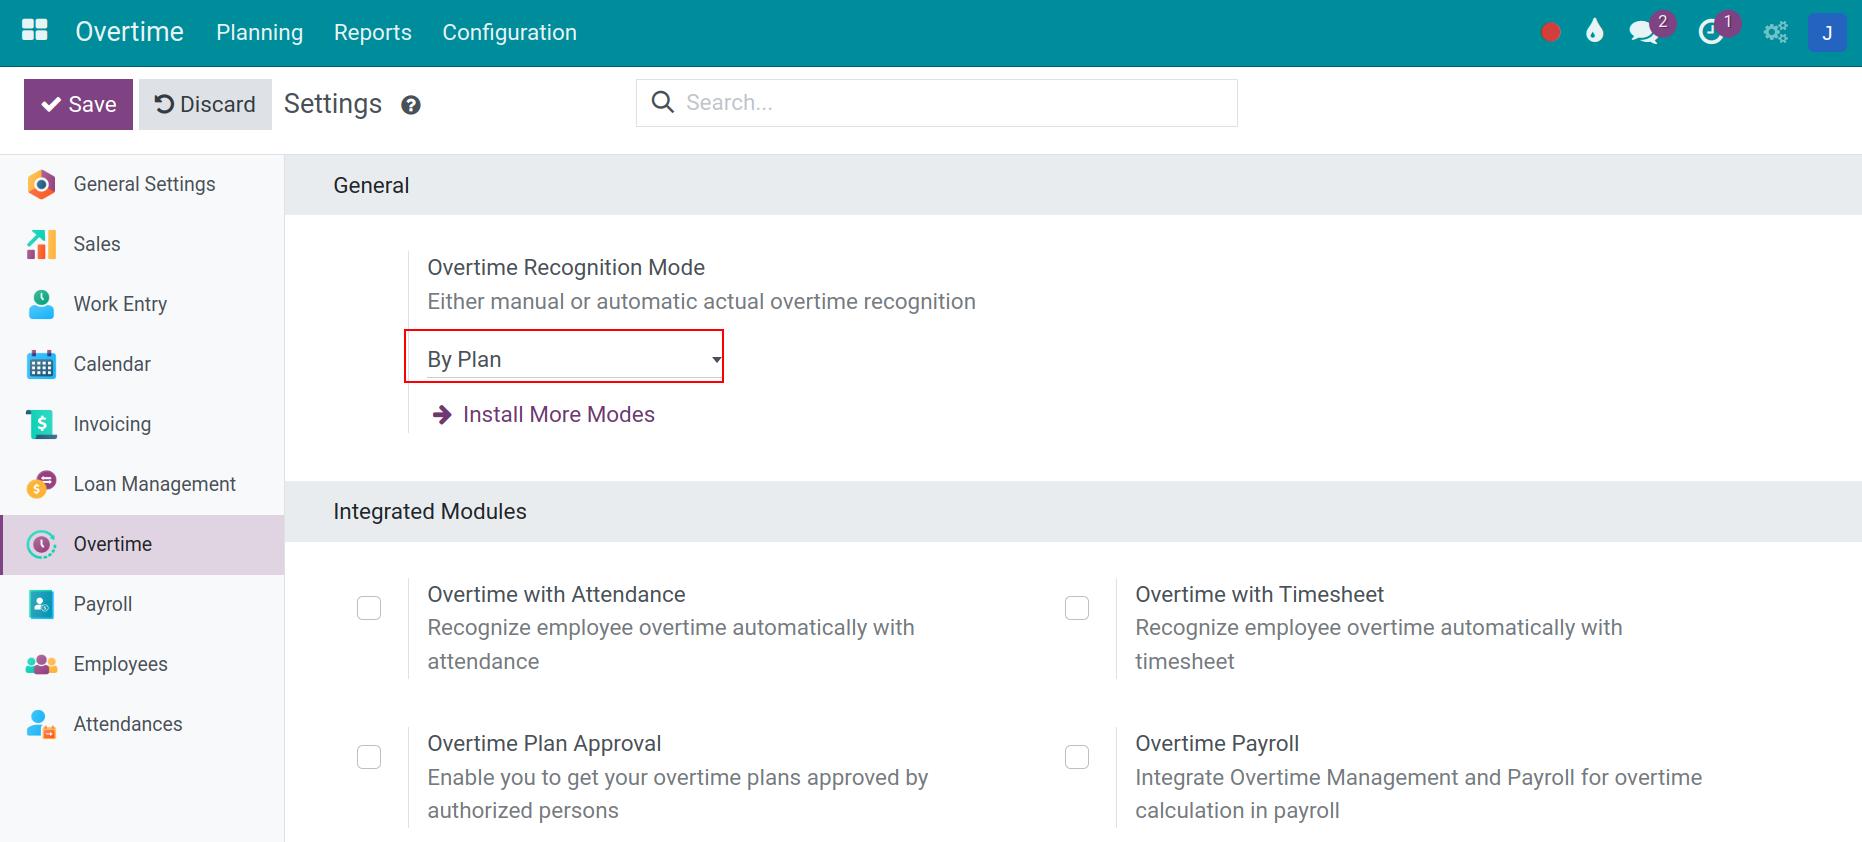Enable Overtime with Timesheet checkbox
Image resolution: width=1862 pixels, height=842 pixels.
[x=1077, y=608]
